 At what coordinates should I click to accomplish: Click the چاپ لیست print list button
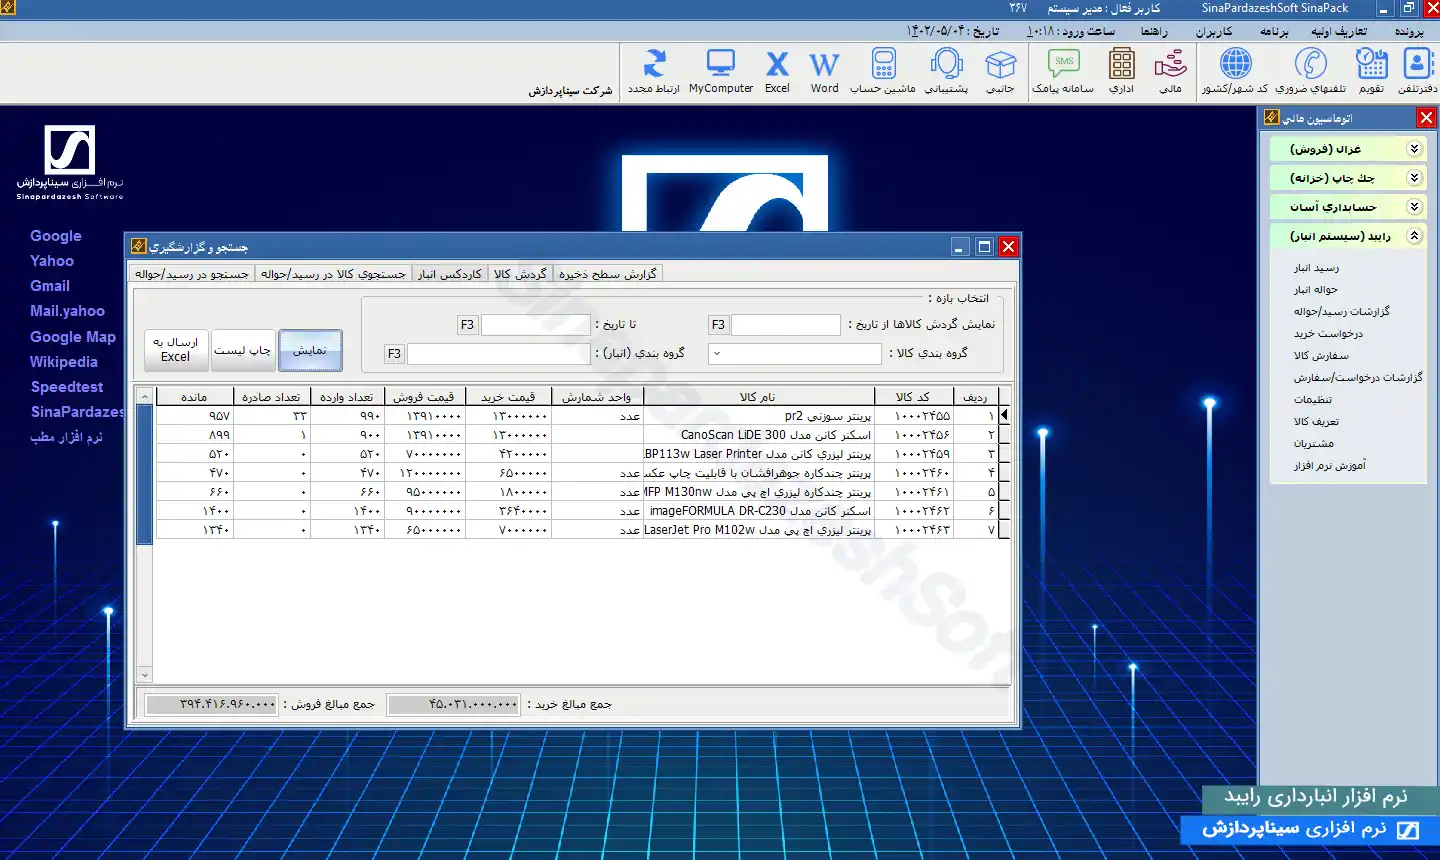(243, 350)
